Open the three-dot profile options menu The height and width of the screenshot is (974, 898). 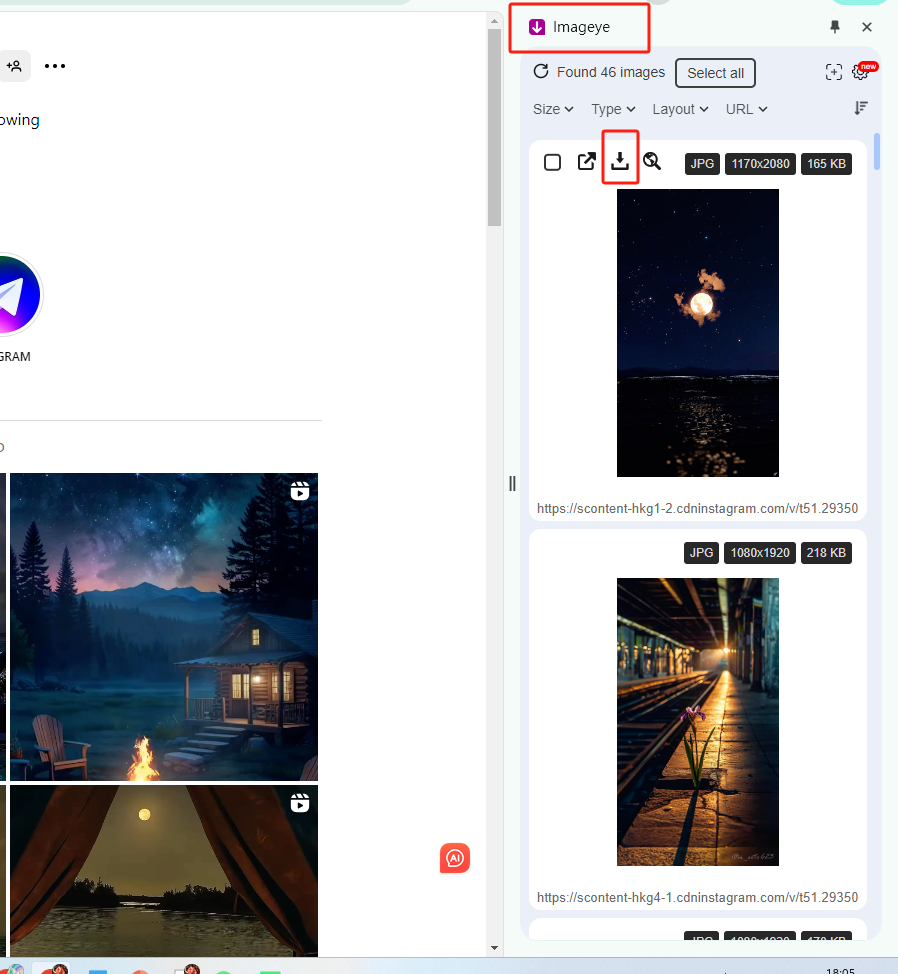pos(55,66)
